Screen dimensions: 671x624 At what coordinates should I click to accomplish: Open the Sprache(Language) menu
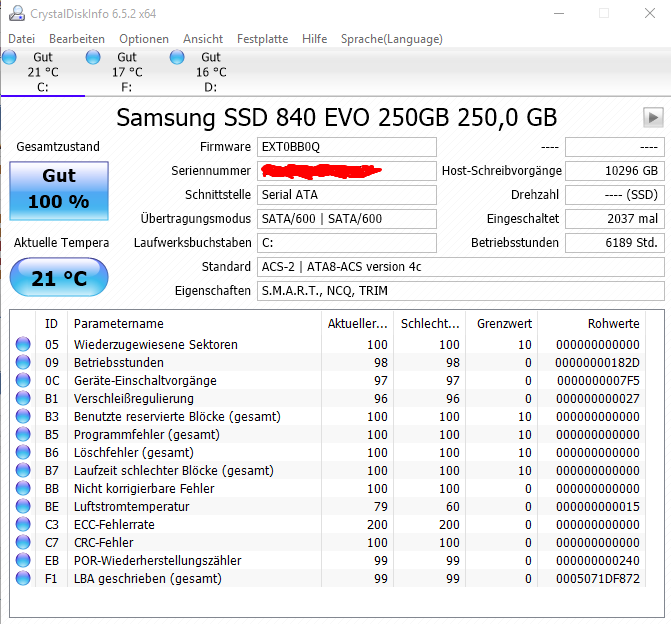[x=392, y=39]
